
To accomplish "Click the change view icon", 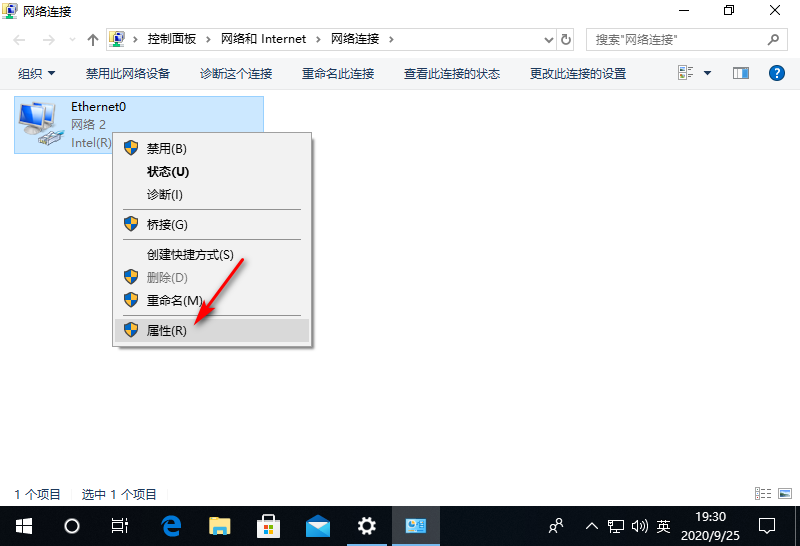I will click(x=685, y=73).
